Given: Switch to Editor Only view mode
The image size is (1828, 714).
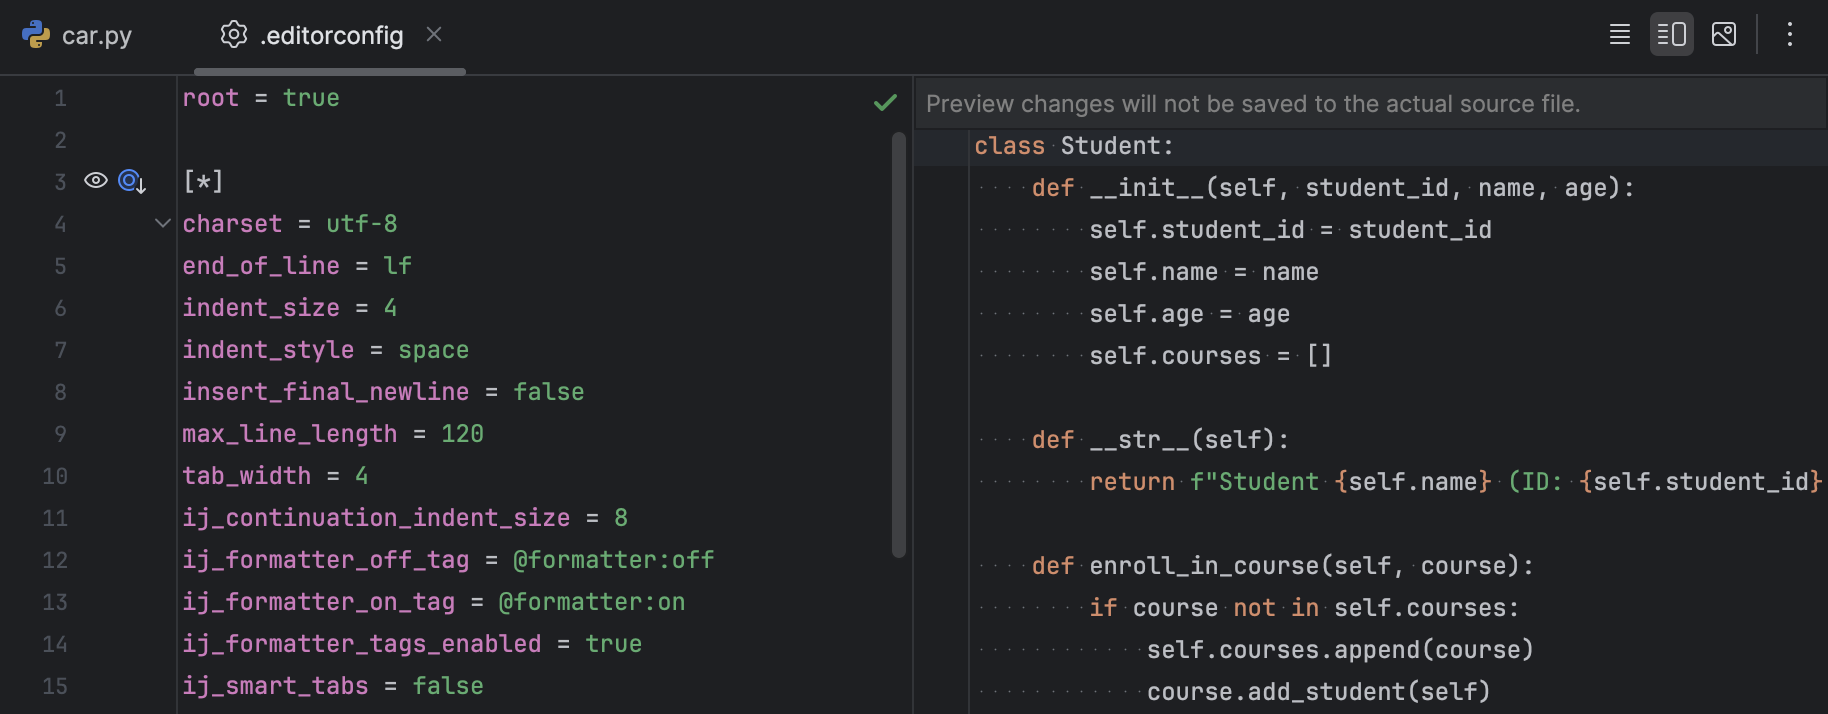Looking at the screenshot, I should pos(1620,35).
